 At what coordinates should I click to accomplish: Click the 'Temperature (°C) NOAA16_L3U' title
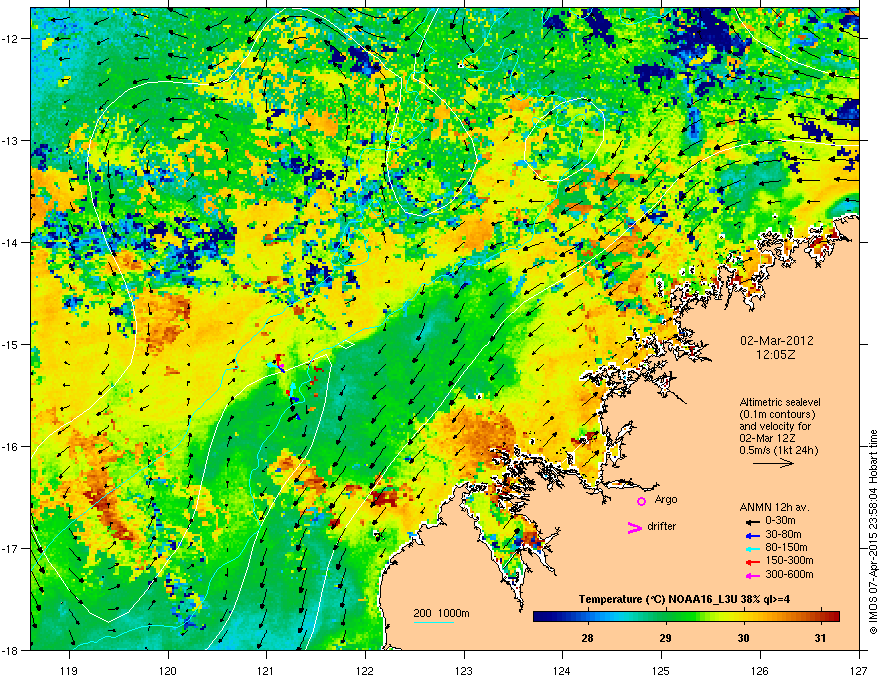657,599
